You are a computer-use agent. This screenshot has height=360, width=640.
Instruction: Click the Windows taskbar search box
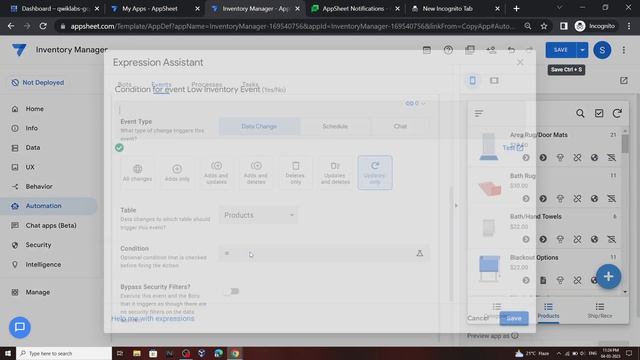click(x=64, y=353)
